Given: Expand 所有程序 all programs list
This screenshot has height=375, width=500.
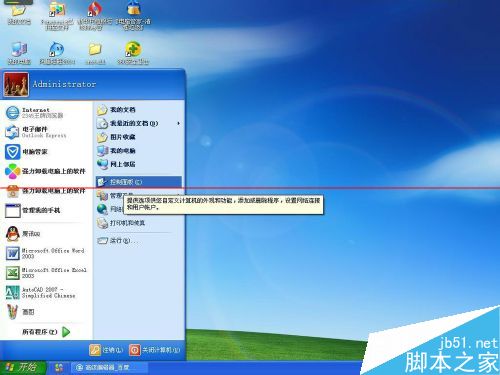Looking at the screenshot, I should (46, 332).
